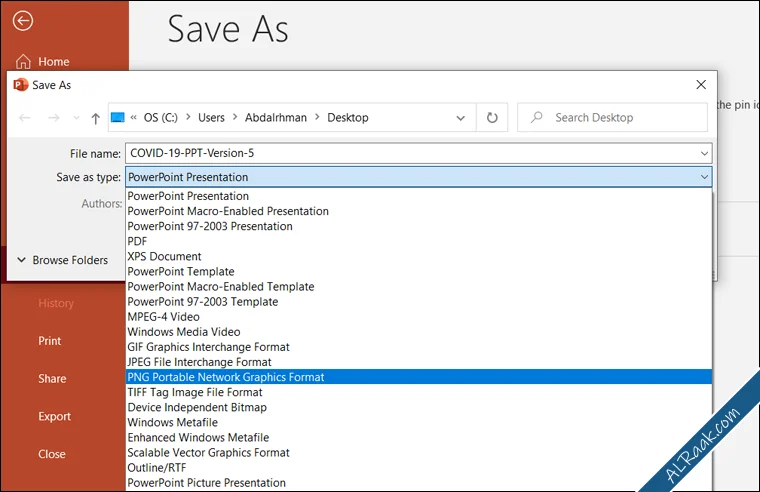Pick TIFF Tag Image File Format
760x492 pixels.
pos(419,392)
